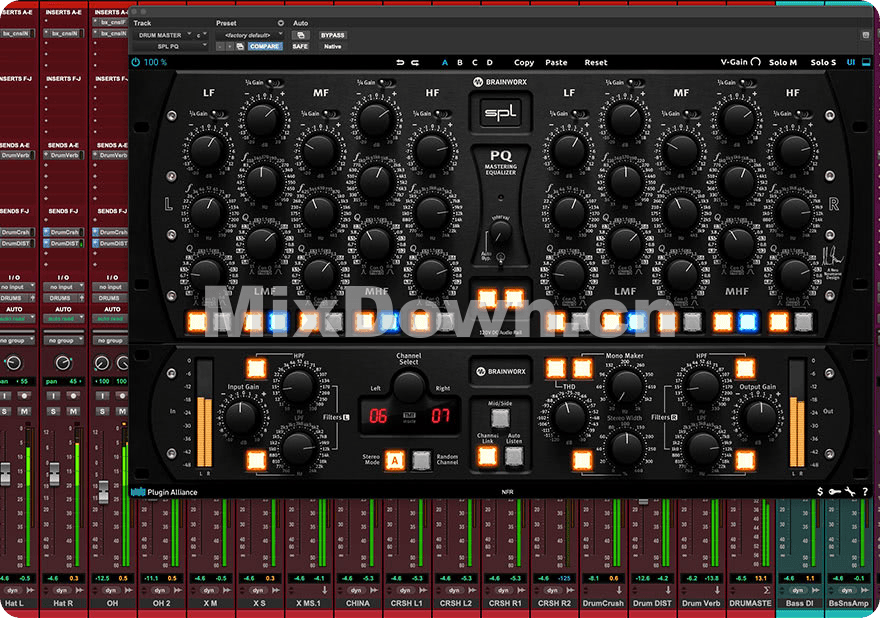This screenshot has width=880, height=618.
Task: Click Paste in plugin toolbar
Action: click(556, 62)
